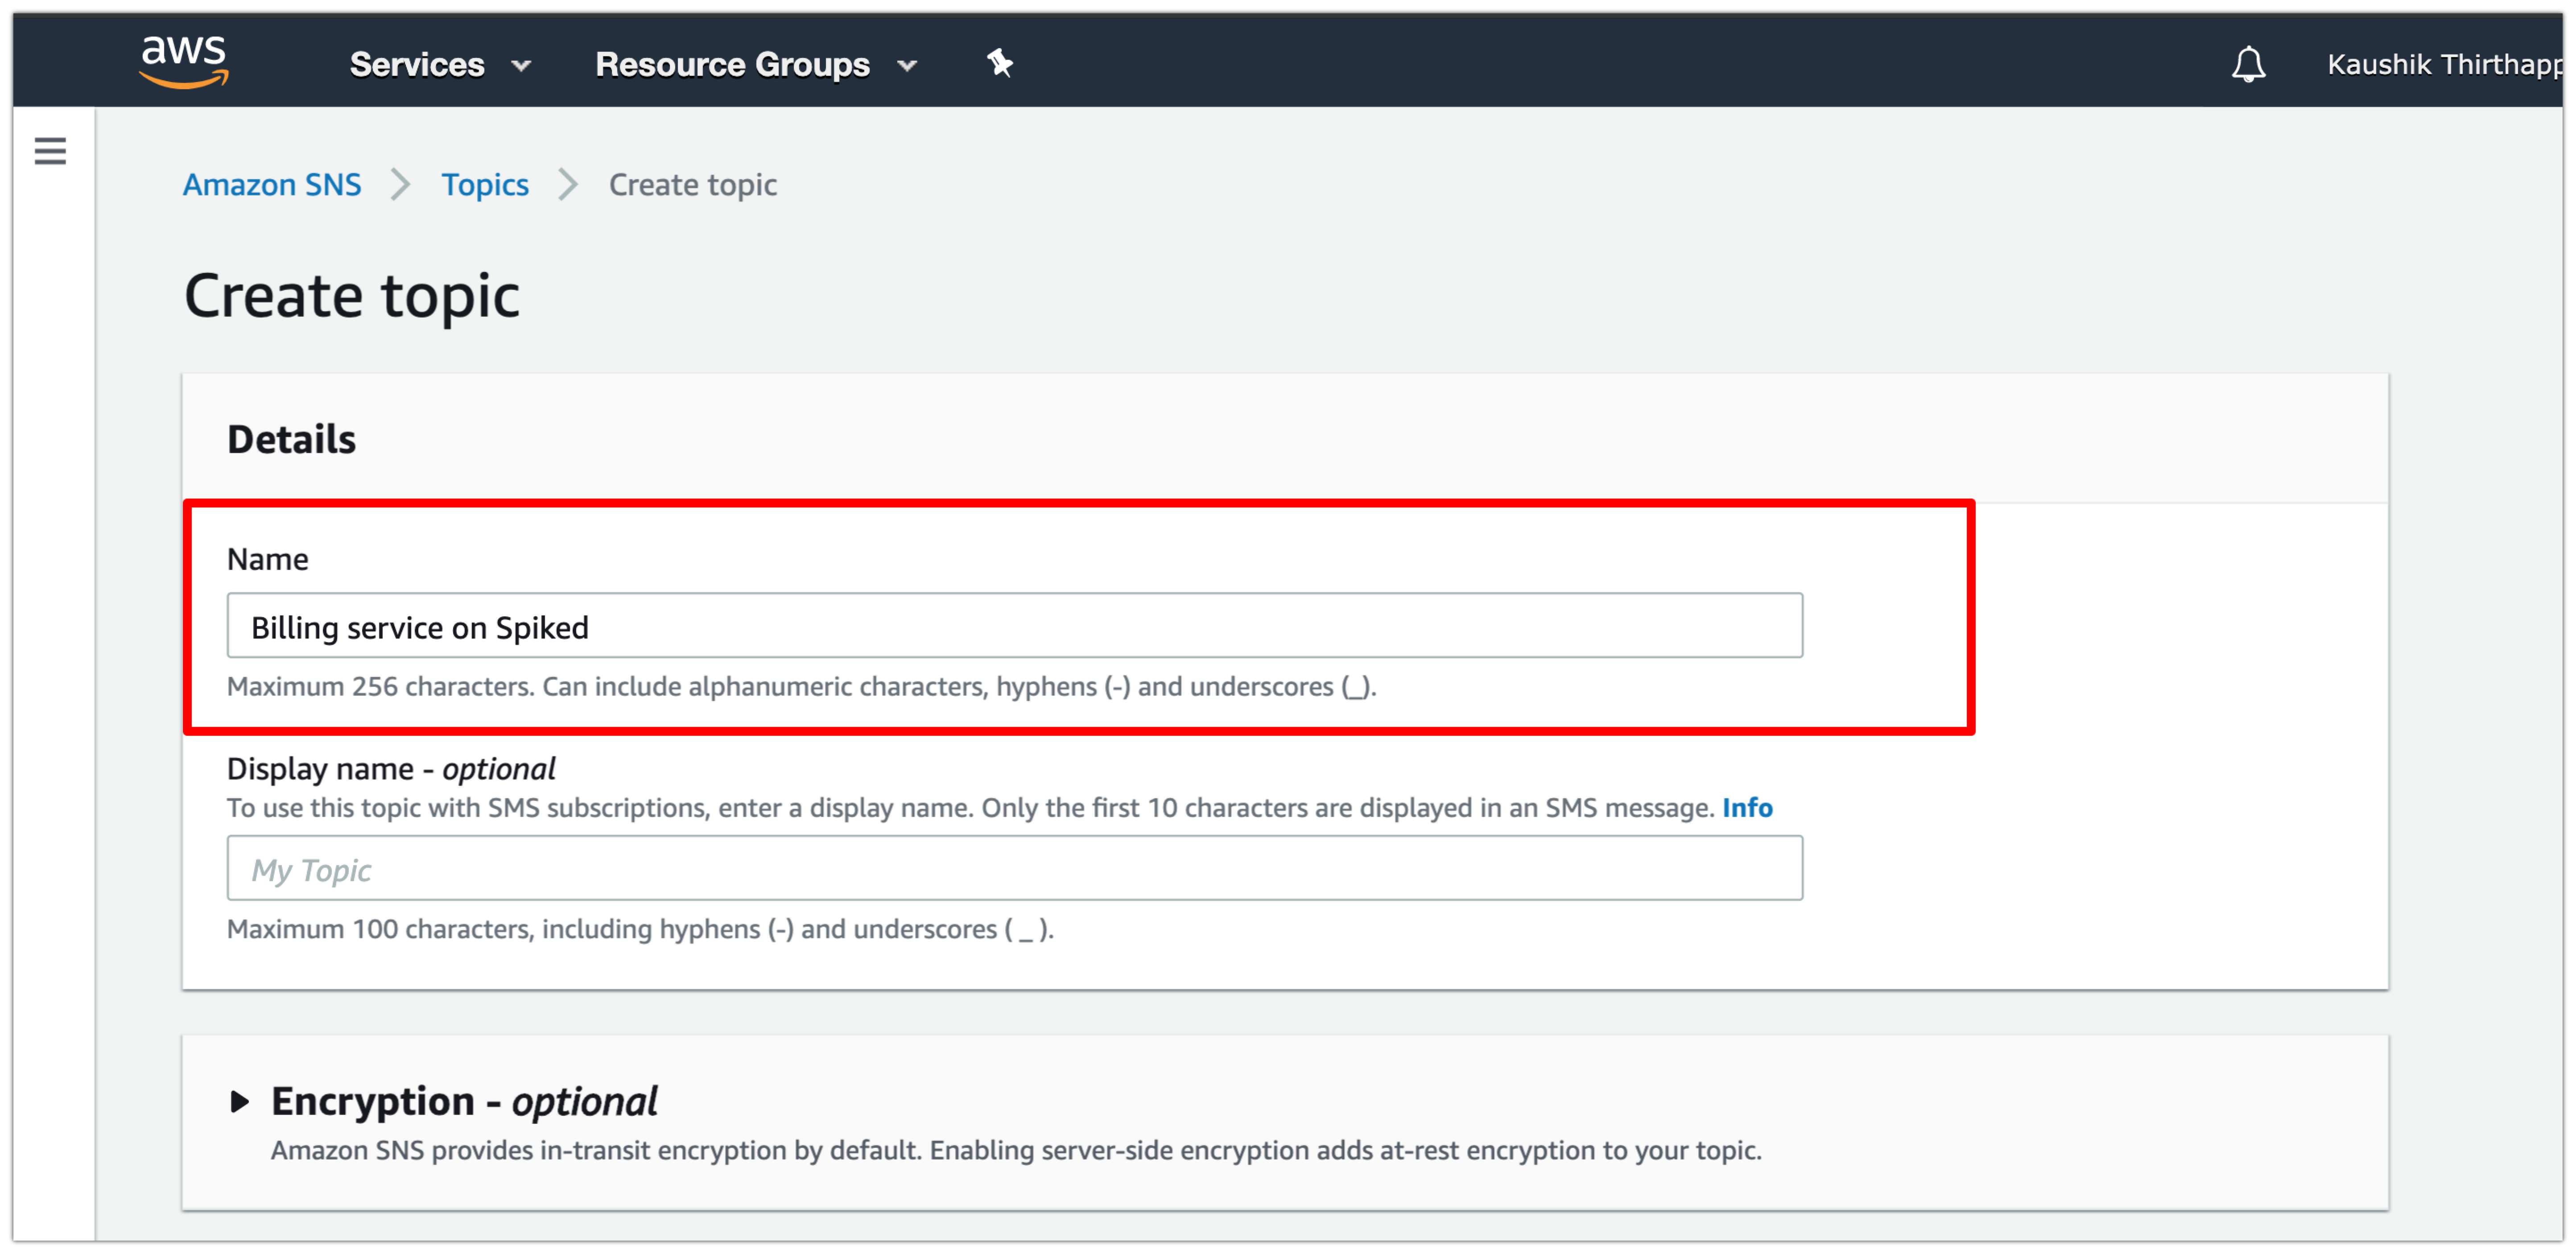Click the Name input field
The height and width of the screenshot is (1254, 2576).
[1014, 627]
